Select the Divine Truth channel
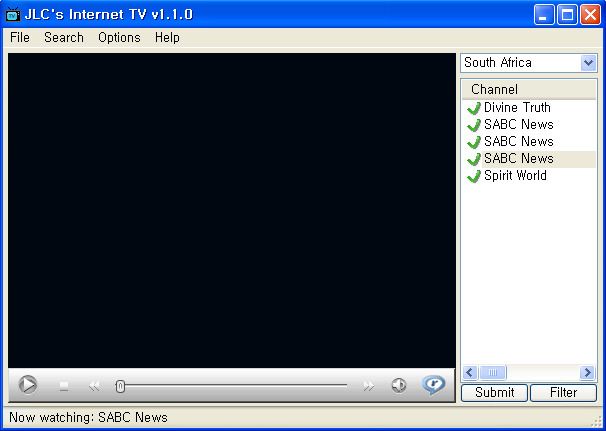The height and width of the screenshot is (431, 606). tap(517, 107)
